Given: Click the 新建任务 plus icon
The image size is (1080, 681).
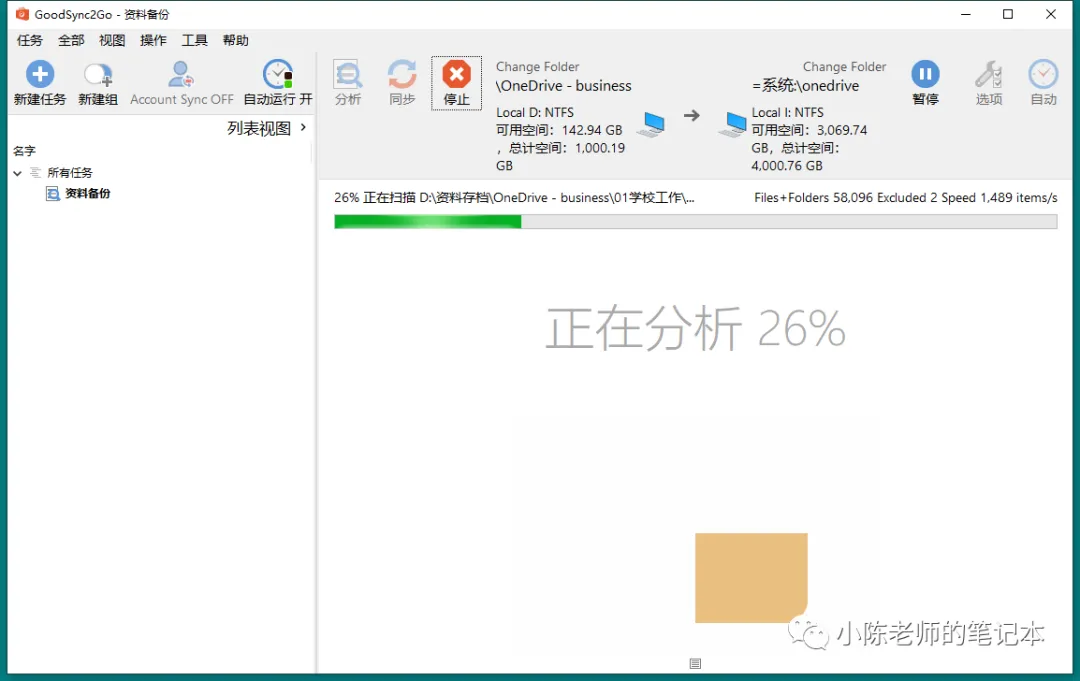Looking at the screenshot, I should coord(39,74).
